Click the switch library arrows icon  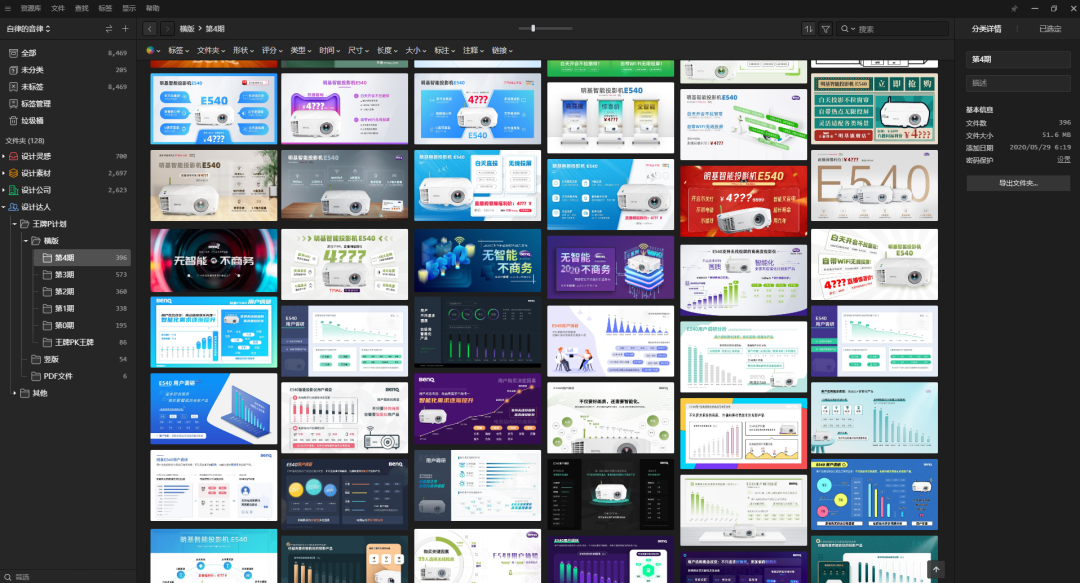(x=109, y=29)
